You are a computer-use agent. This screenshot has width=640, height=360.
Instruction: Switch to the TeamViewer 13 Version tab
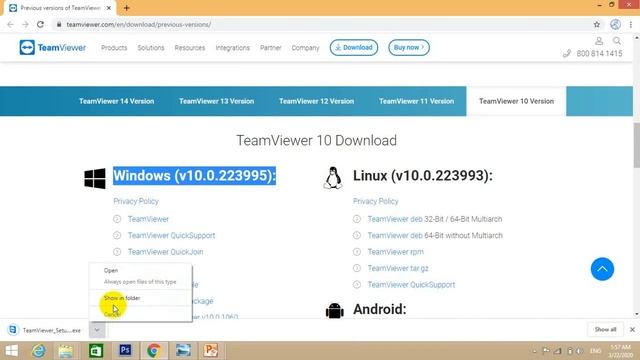click(x=216, y=101)
